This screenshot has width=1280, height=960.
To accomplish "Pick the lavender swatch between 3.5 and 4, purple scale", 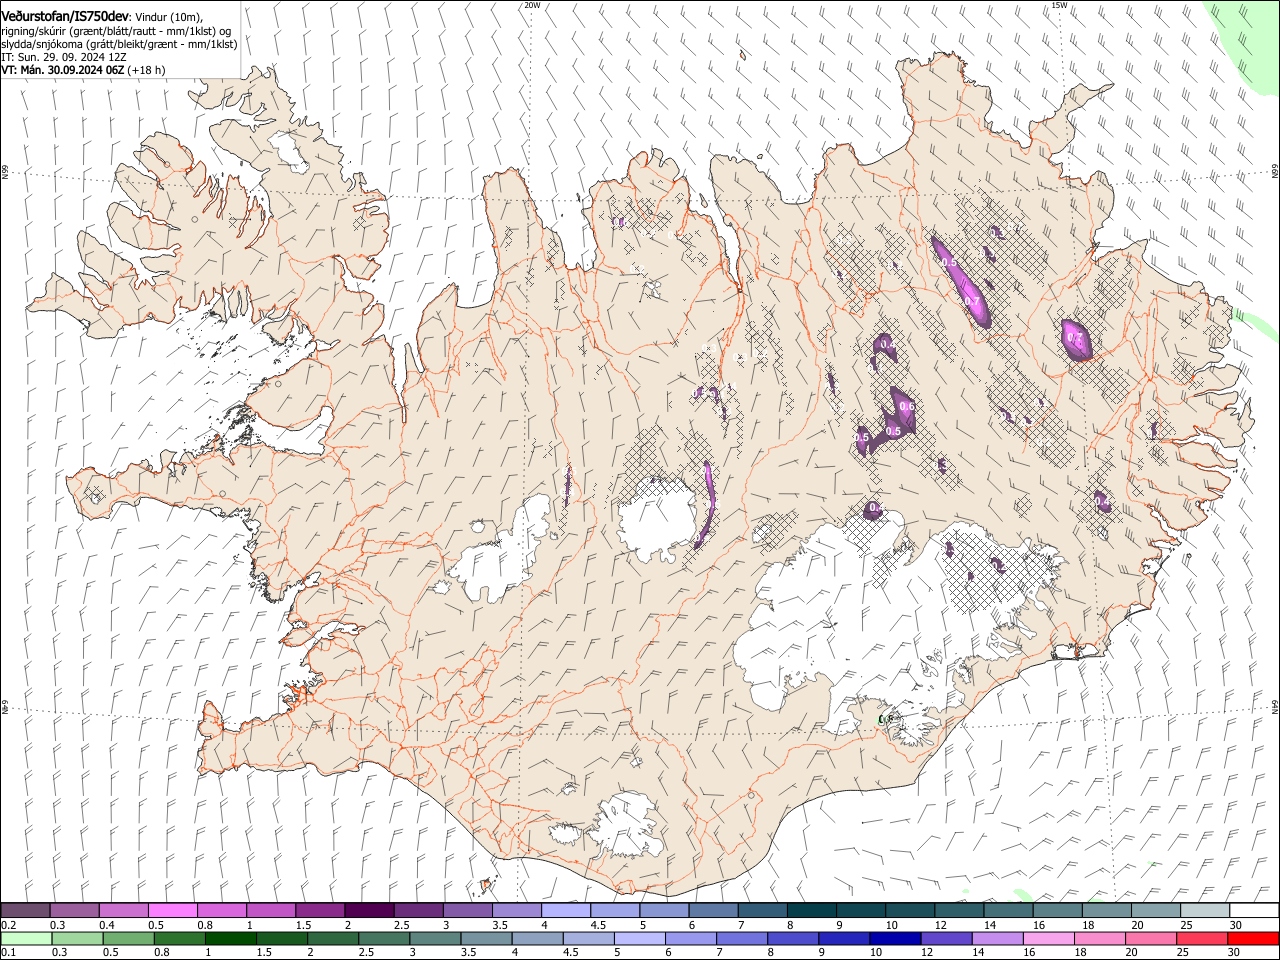I will click(x=517, y=911).
